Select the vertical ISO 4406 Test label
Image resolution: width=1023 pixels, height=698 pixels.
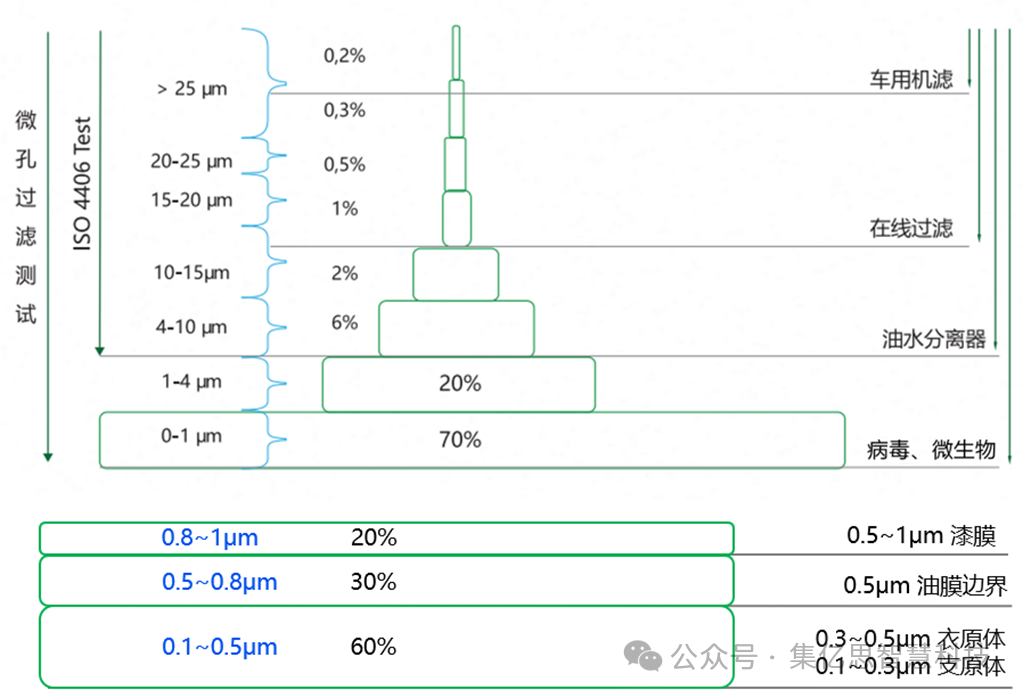pyautogui.click(x=83, y=184)
